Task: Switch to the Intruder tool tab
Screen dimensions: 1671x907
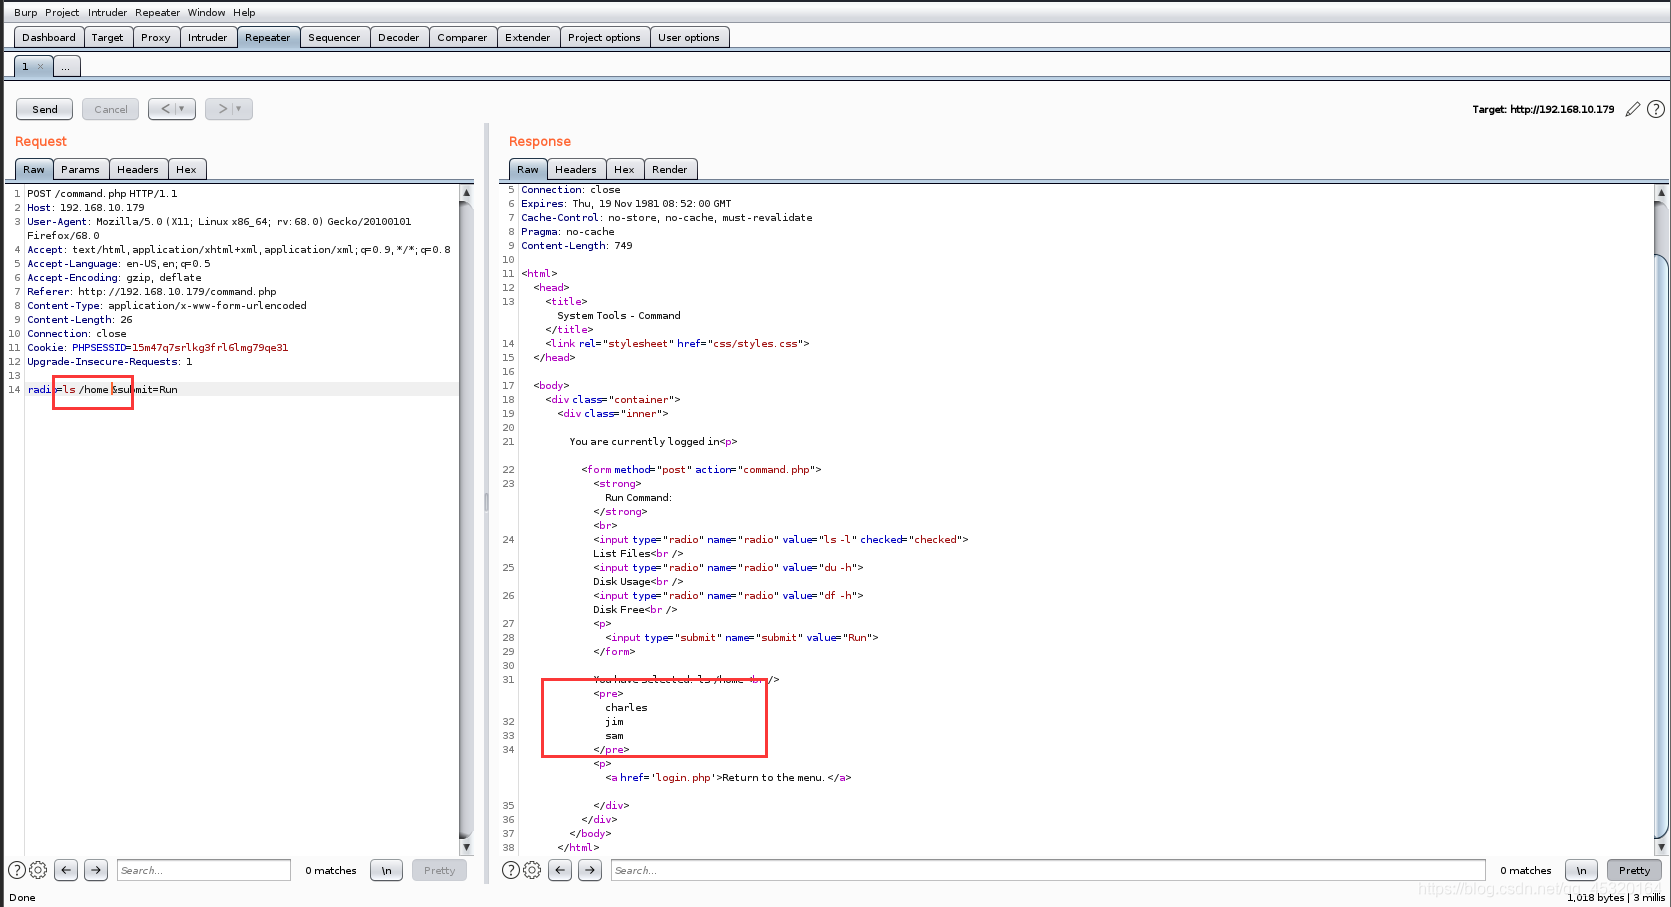Action: pyautogui.click(x=208, y=38)
